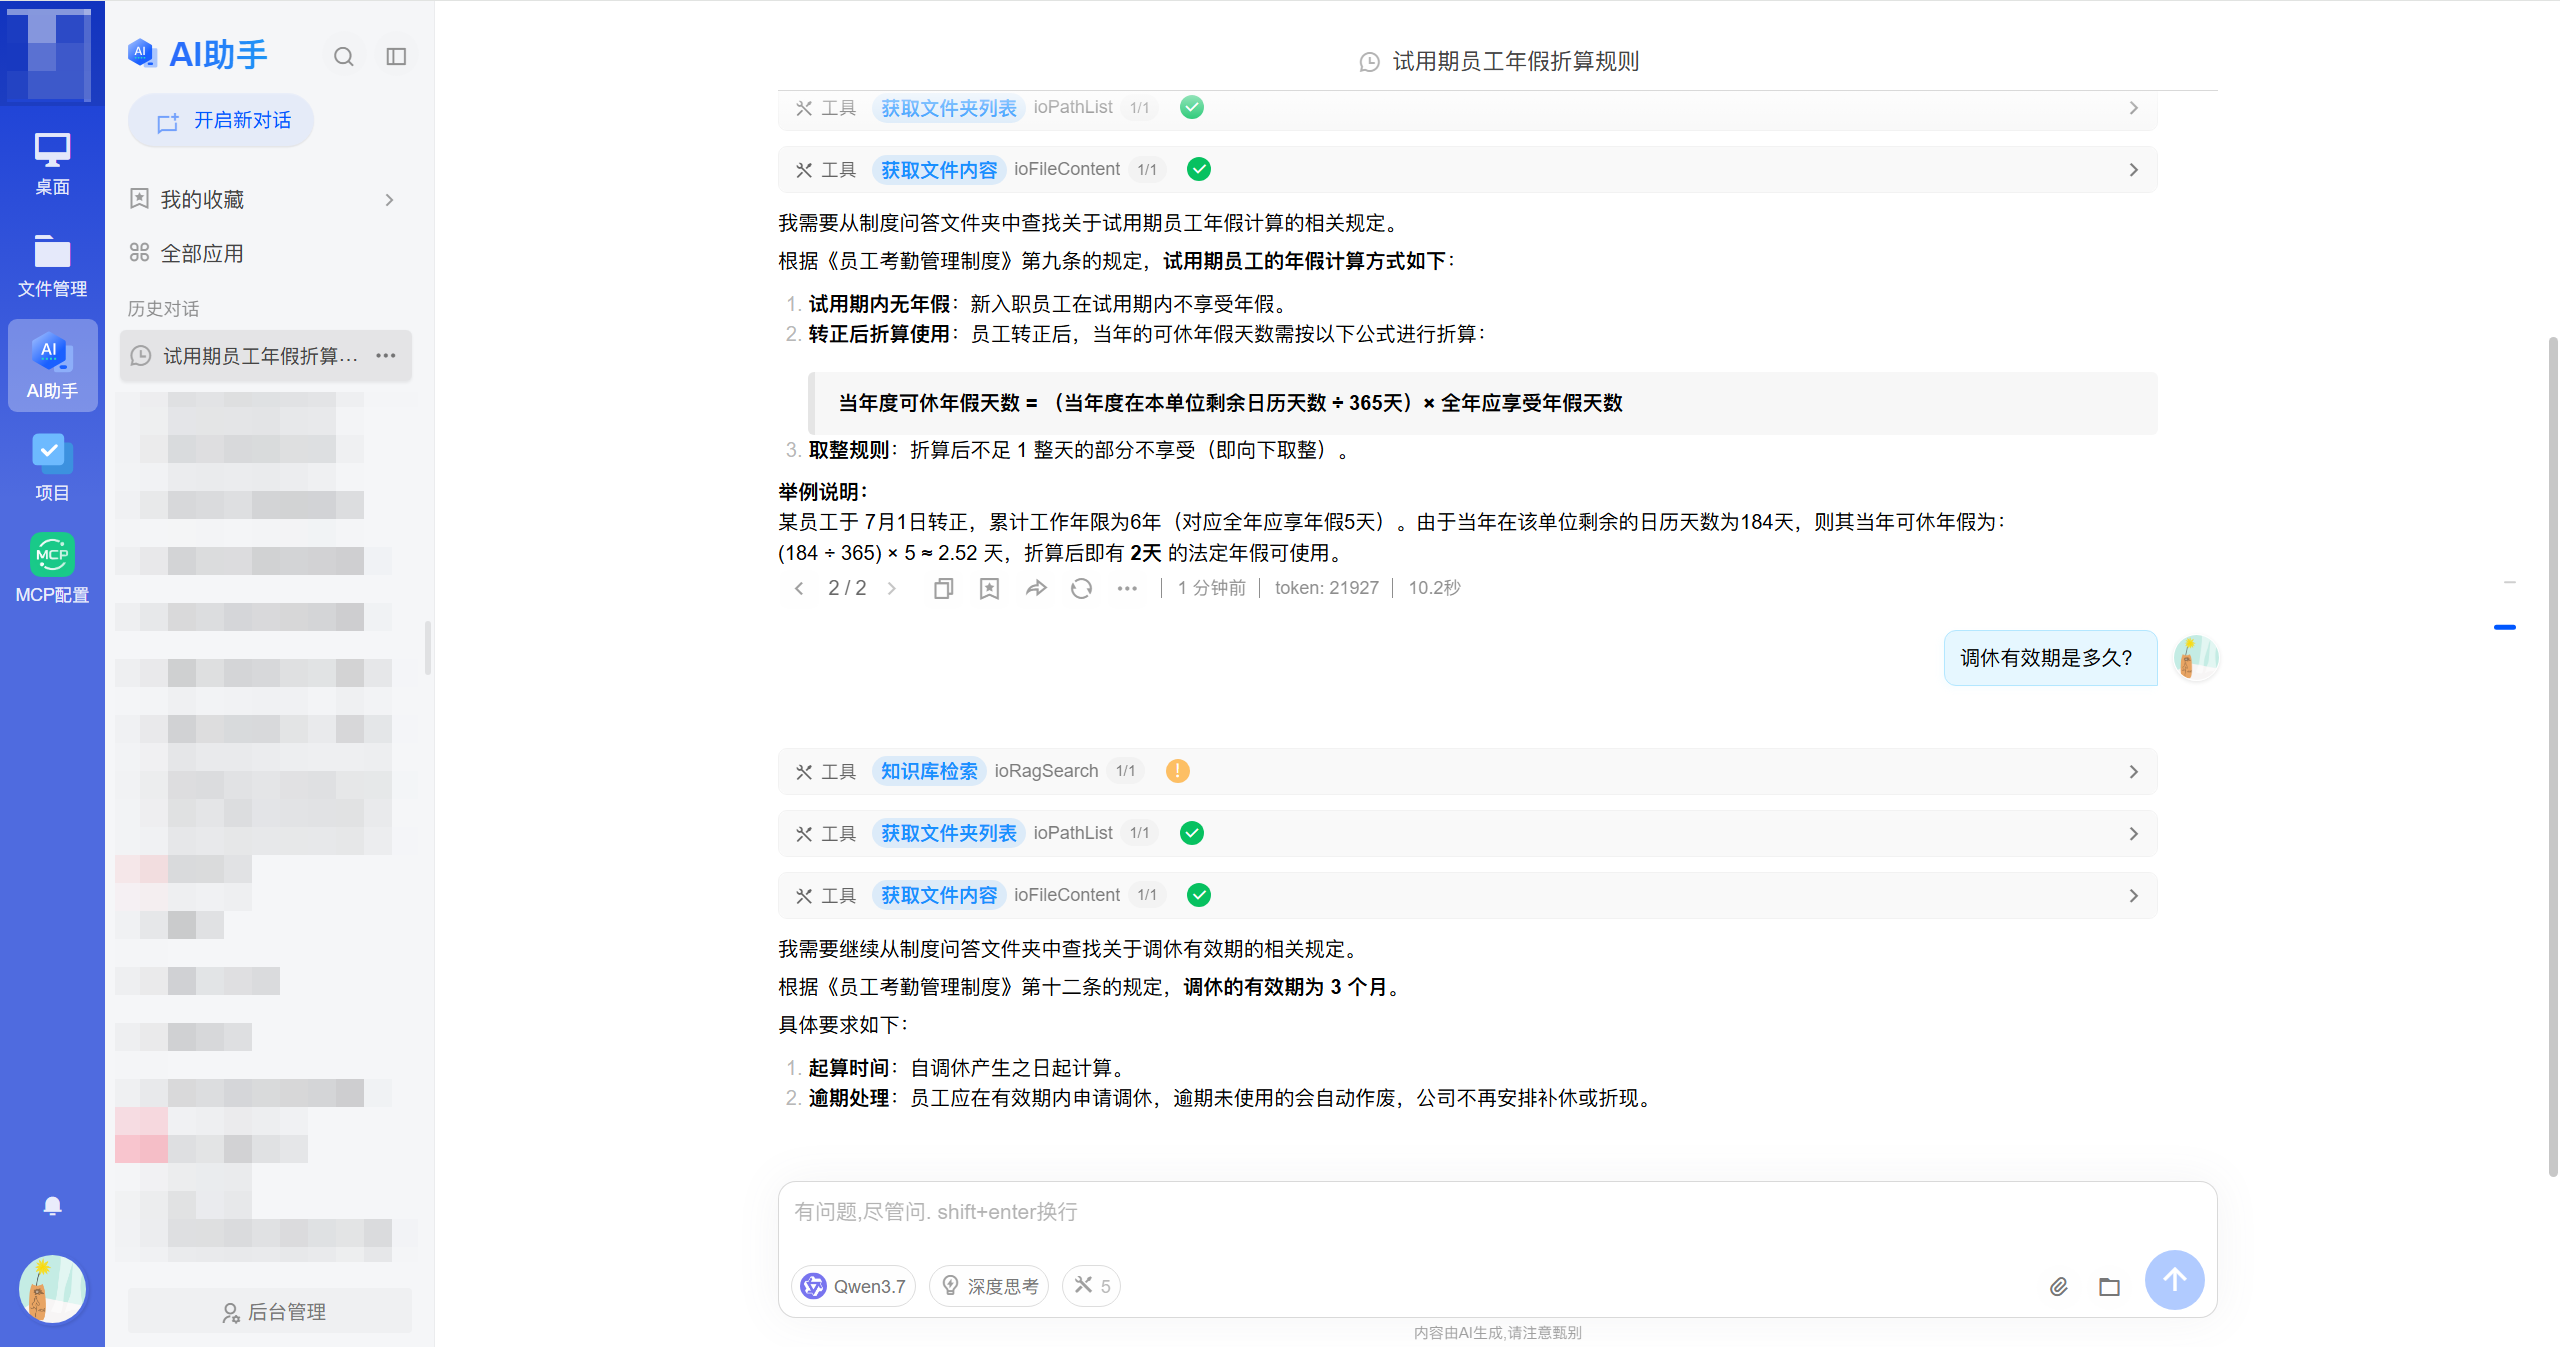Click the gray conversation position marker
The height and width of the screenshot is (1347, 2560).
coord(2510,582)
